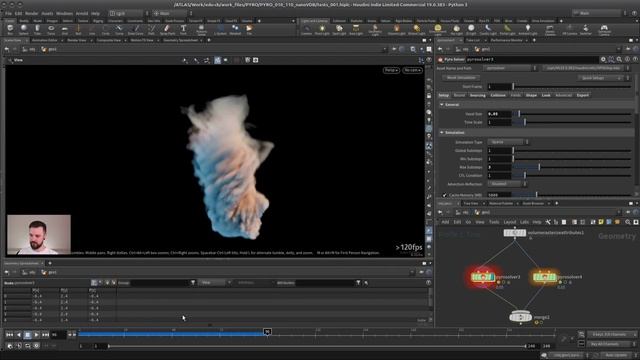The image size is (640, 360).
Task: Add a Camera from shelf
Action: (x=307, y=29)
